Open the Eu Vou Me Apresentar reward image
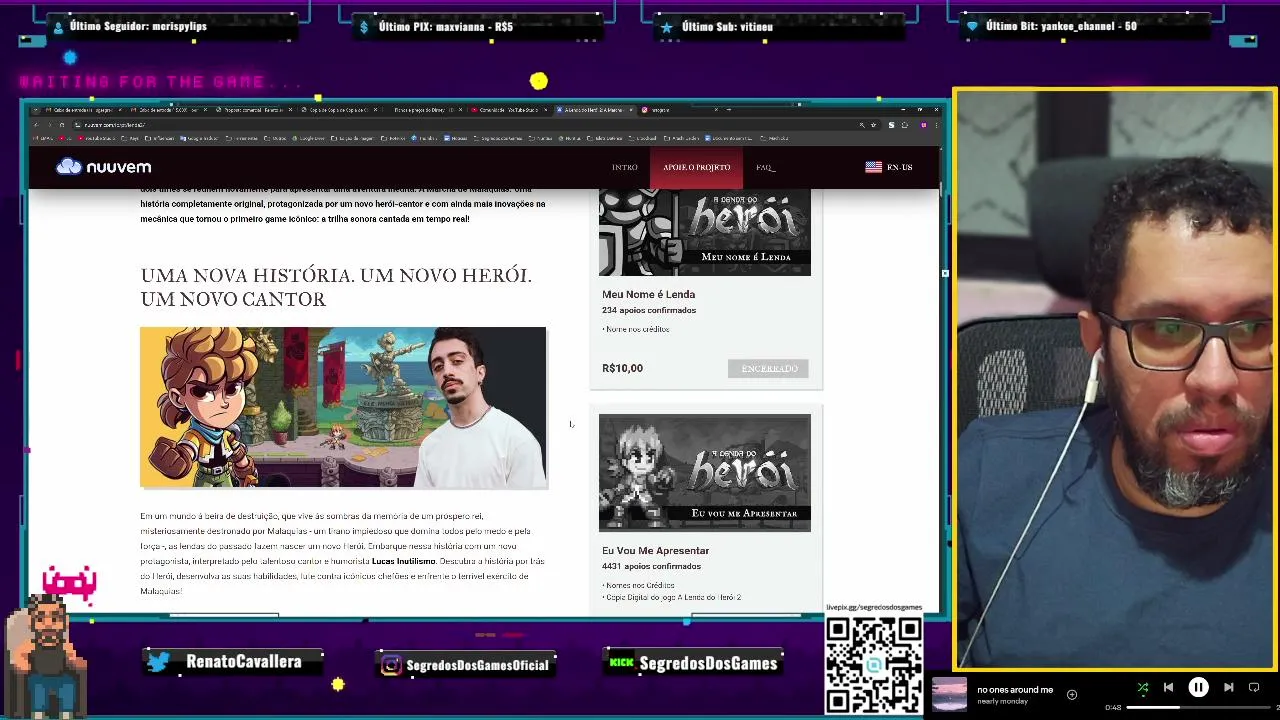The height and width of the screenshot is (720, 1280). click(705, 472)
